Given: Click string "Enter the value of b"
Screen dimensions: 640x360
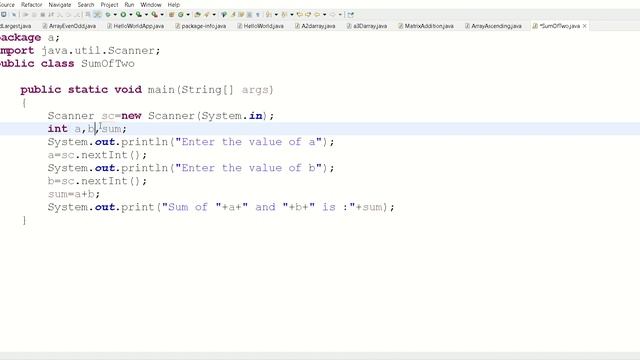Looking at the screenshot, I should (x=248, y=168).
